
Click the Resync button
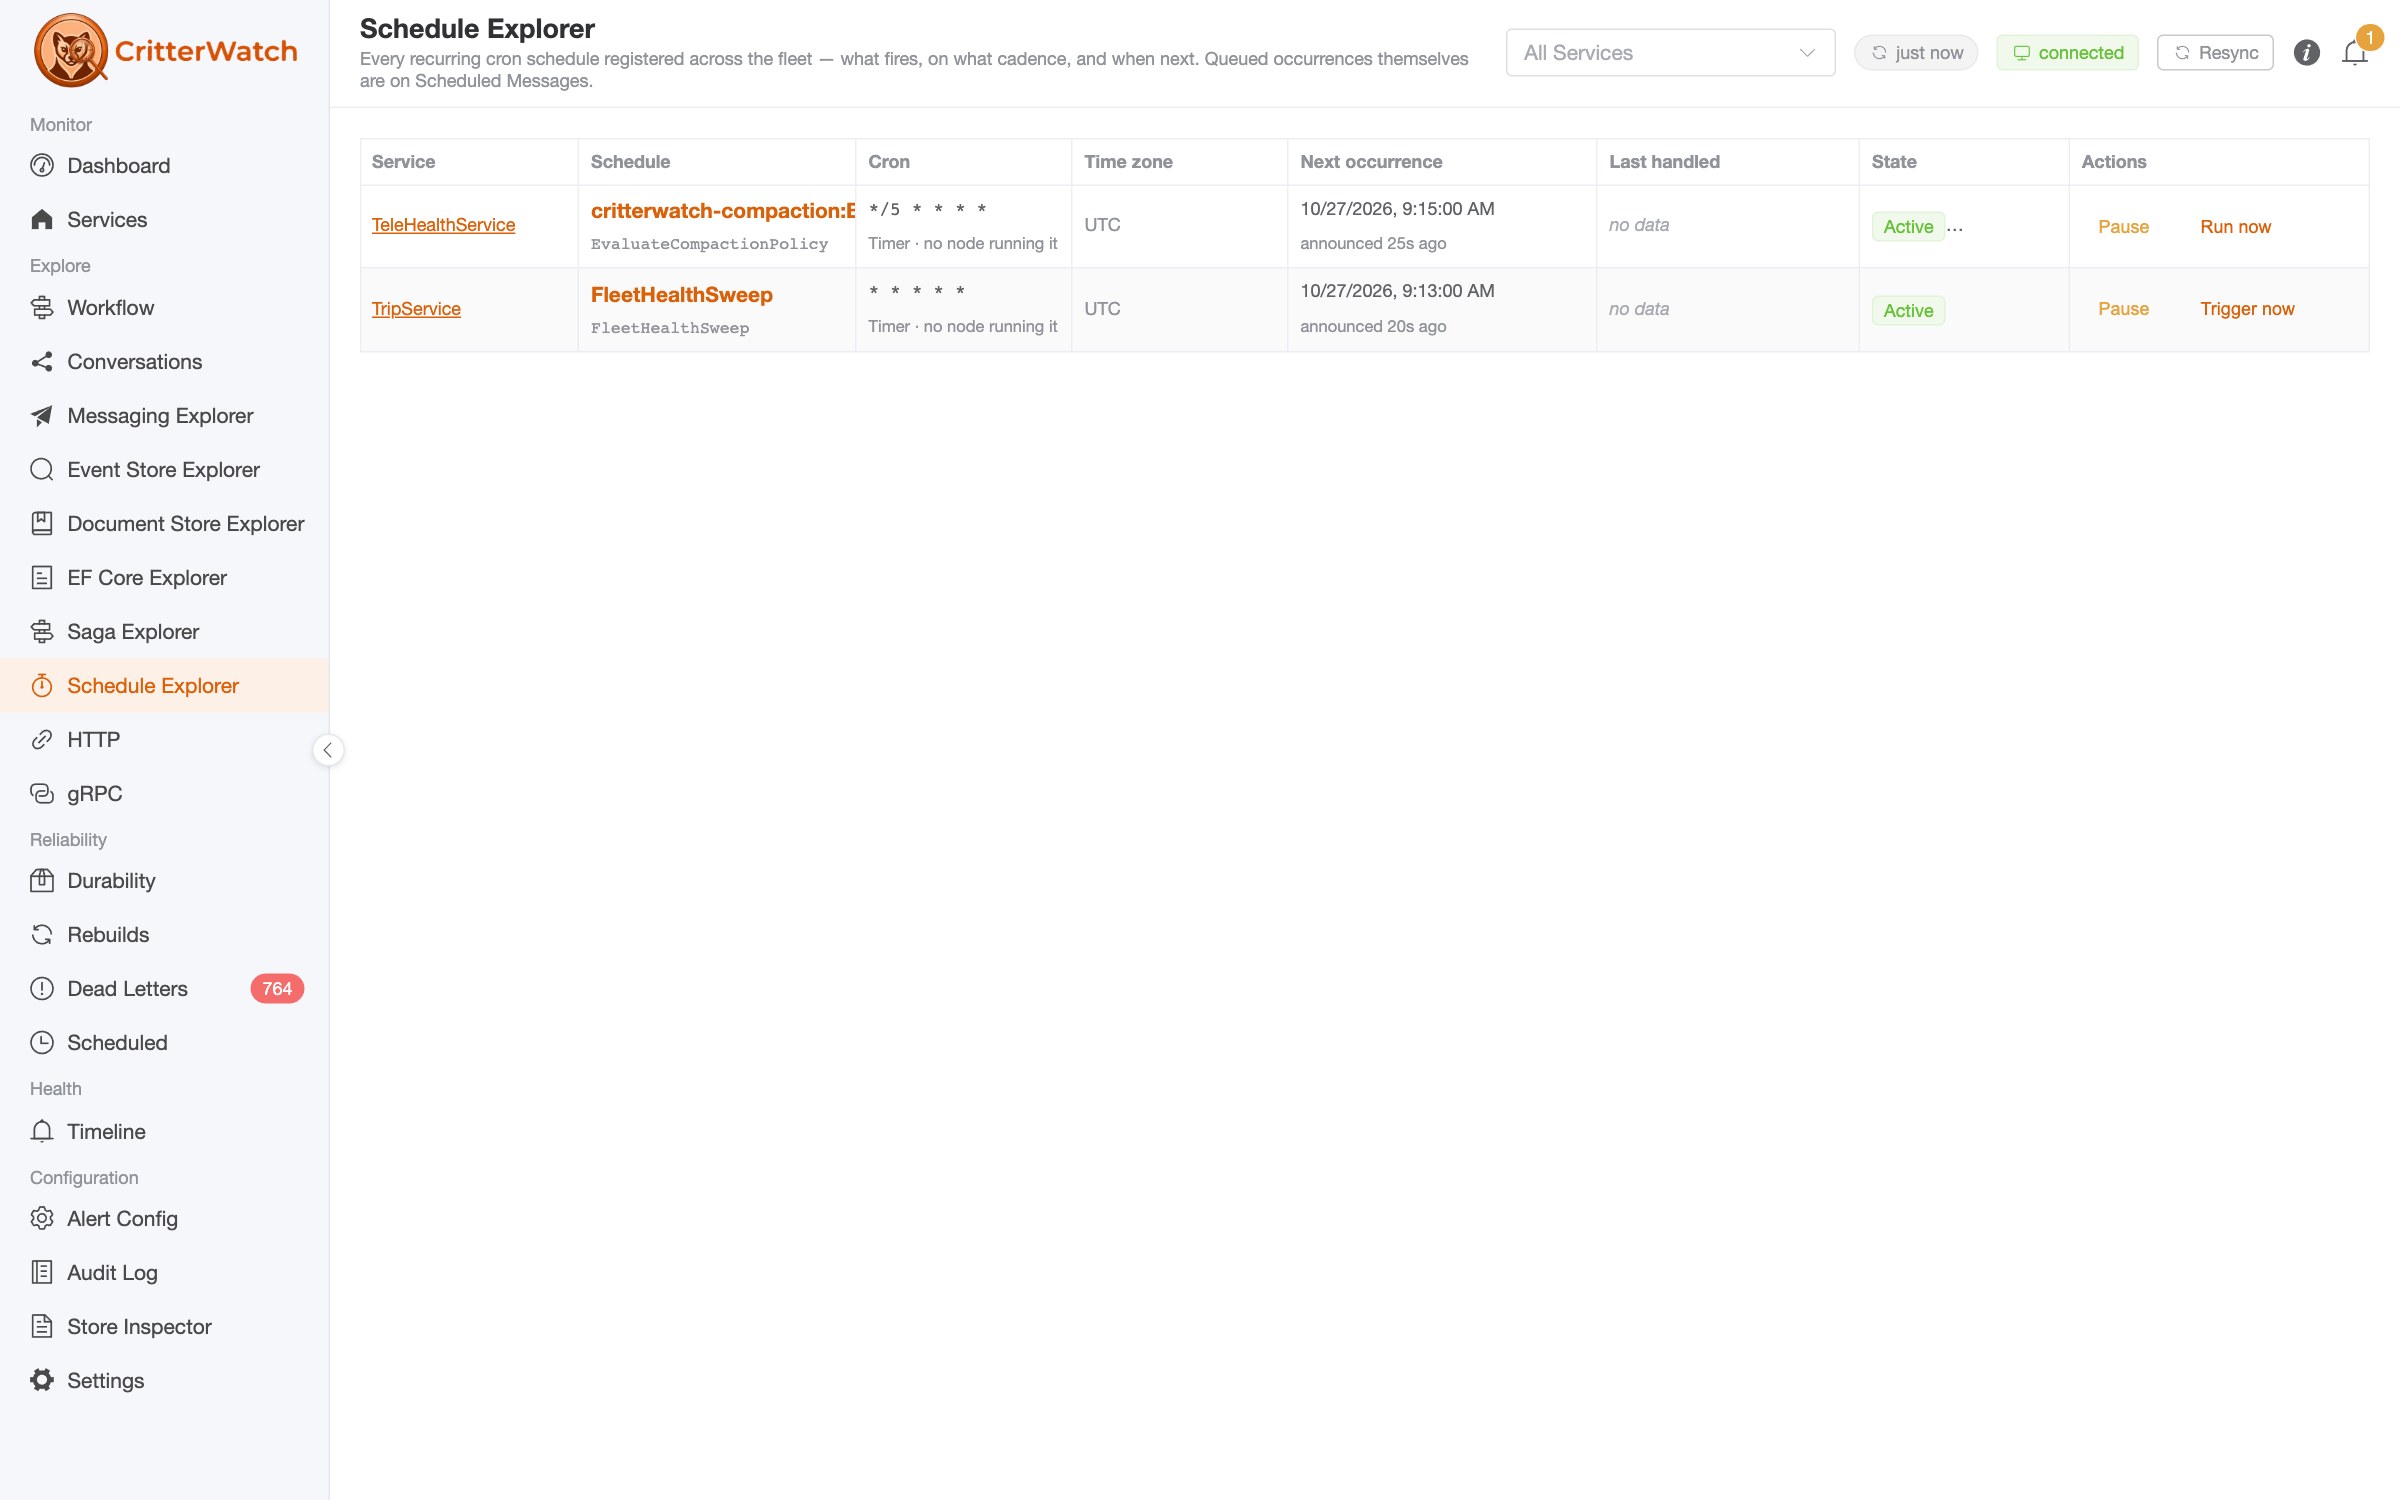pyautogui.click(x=2215, y=53)
